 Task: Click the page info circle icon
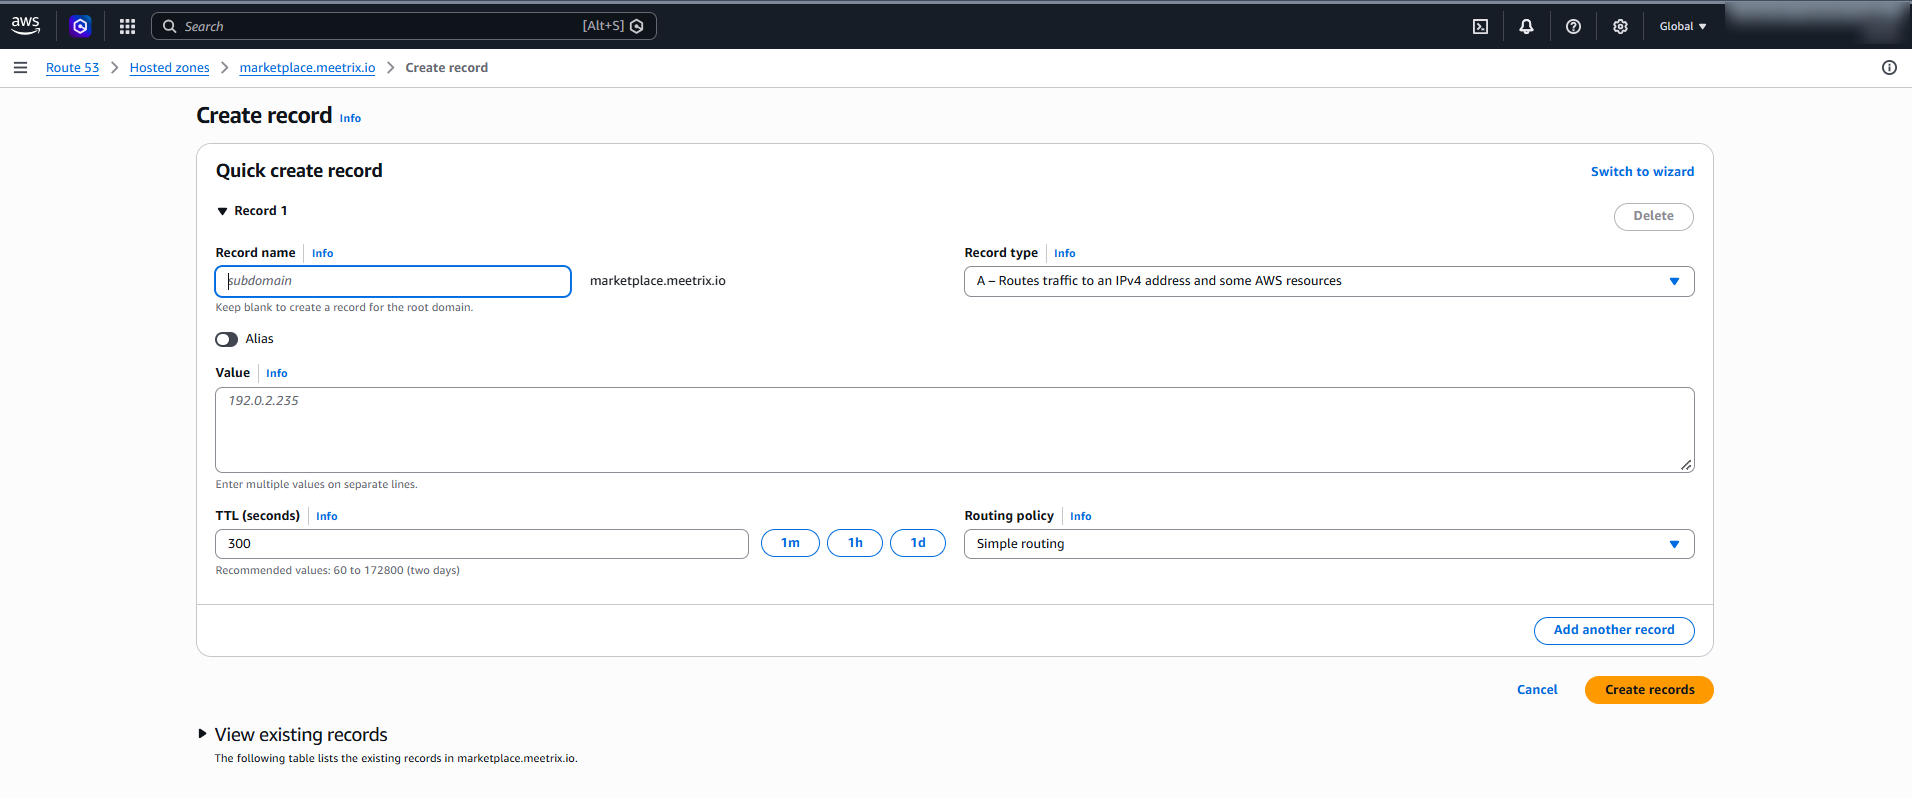(1889, 68)
